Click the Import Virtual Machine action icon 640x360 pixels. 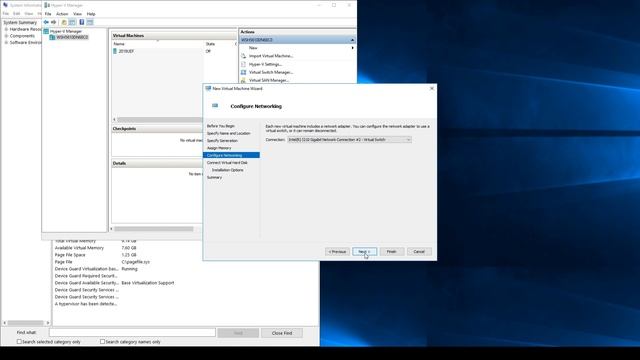pyautogui.click(x=243, y=56)
